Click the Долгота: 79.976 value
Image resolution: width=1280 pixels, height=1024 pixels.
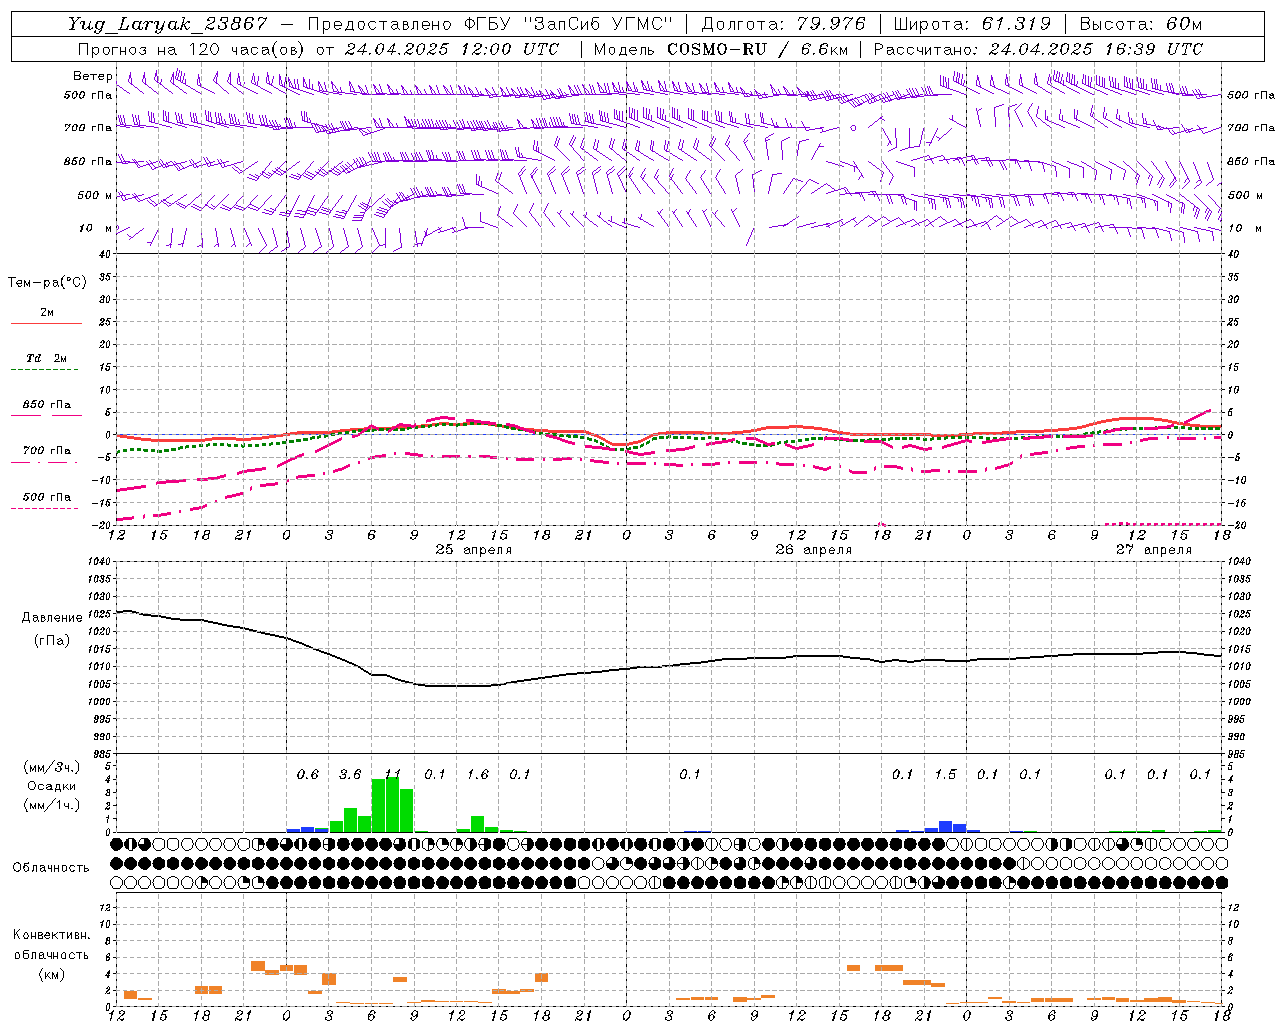783,24
